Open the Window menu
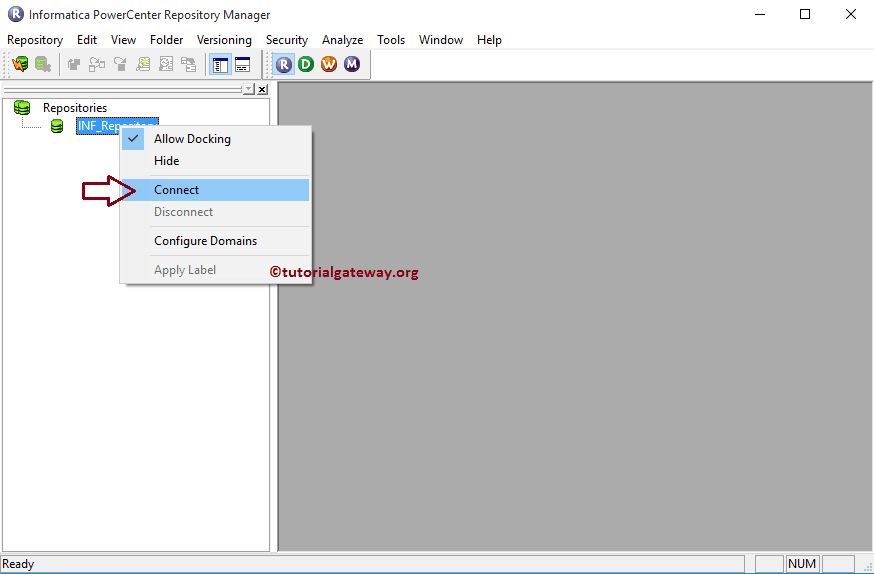The width and height of the screenshot is (874, 574). [x=441, y=40]
